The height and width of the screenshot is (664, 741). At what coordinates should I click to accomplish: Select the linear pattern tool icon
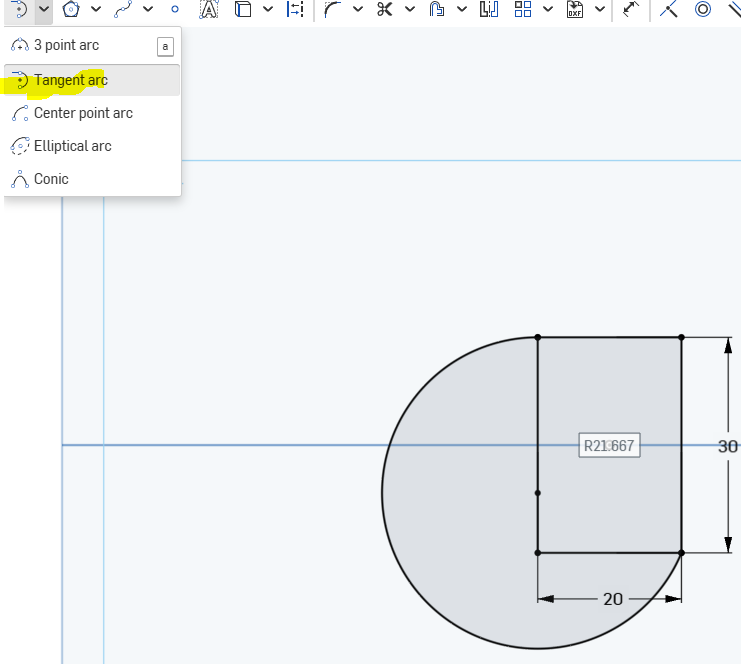[523, 10]
